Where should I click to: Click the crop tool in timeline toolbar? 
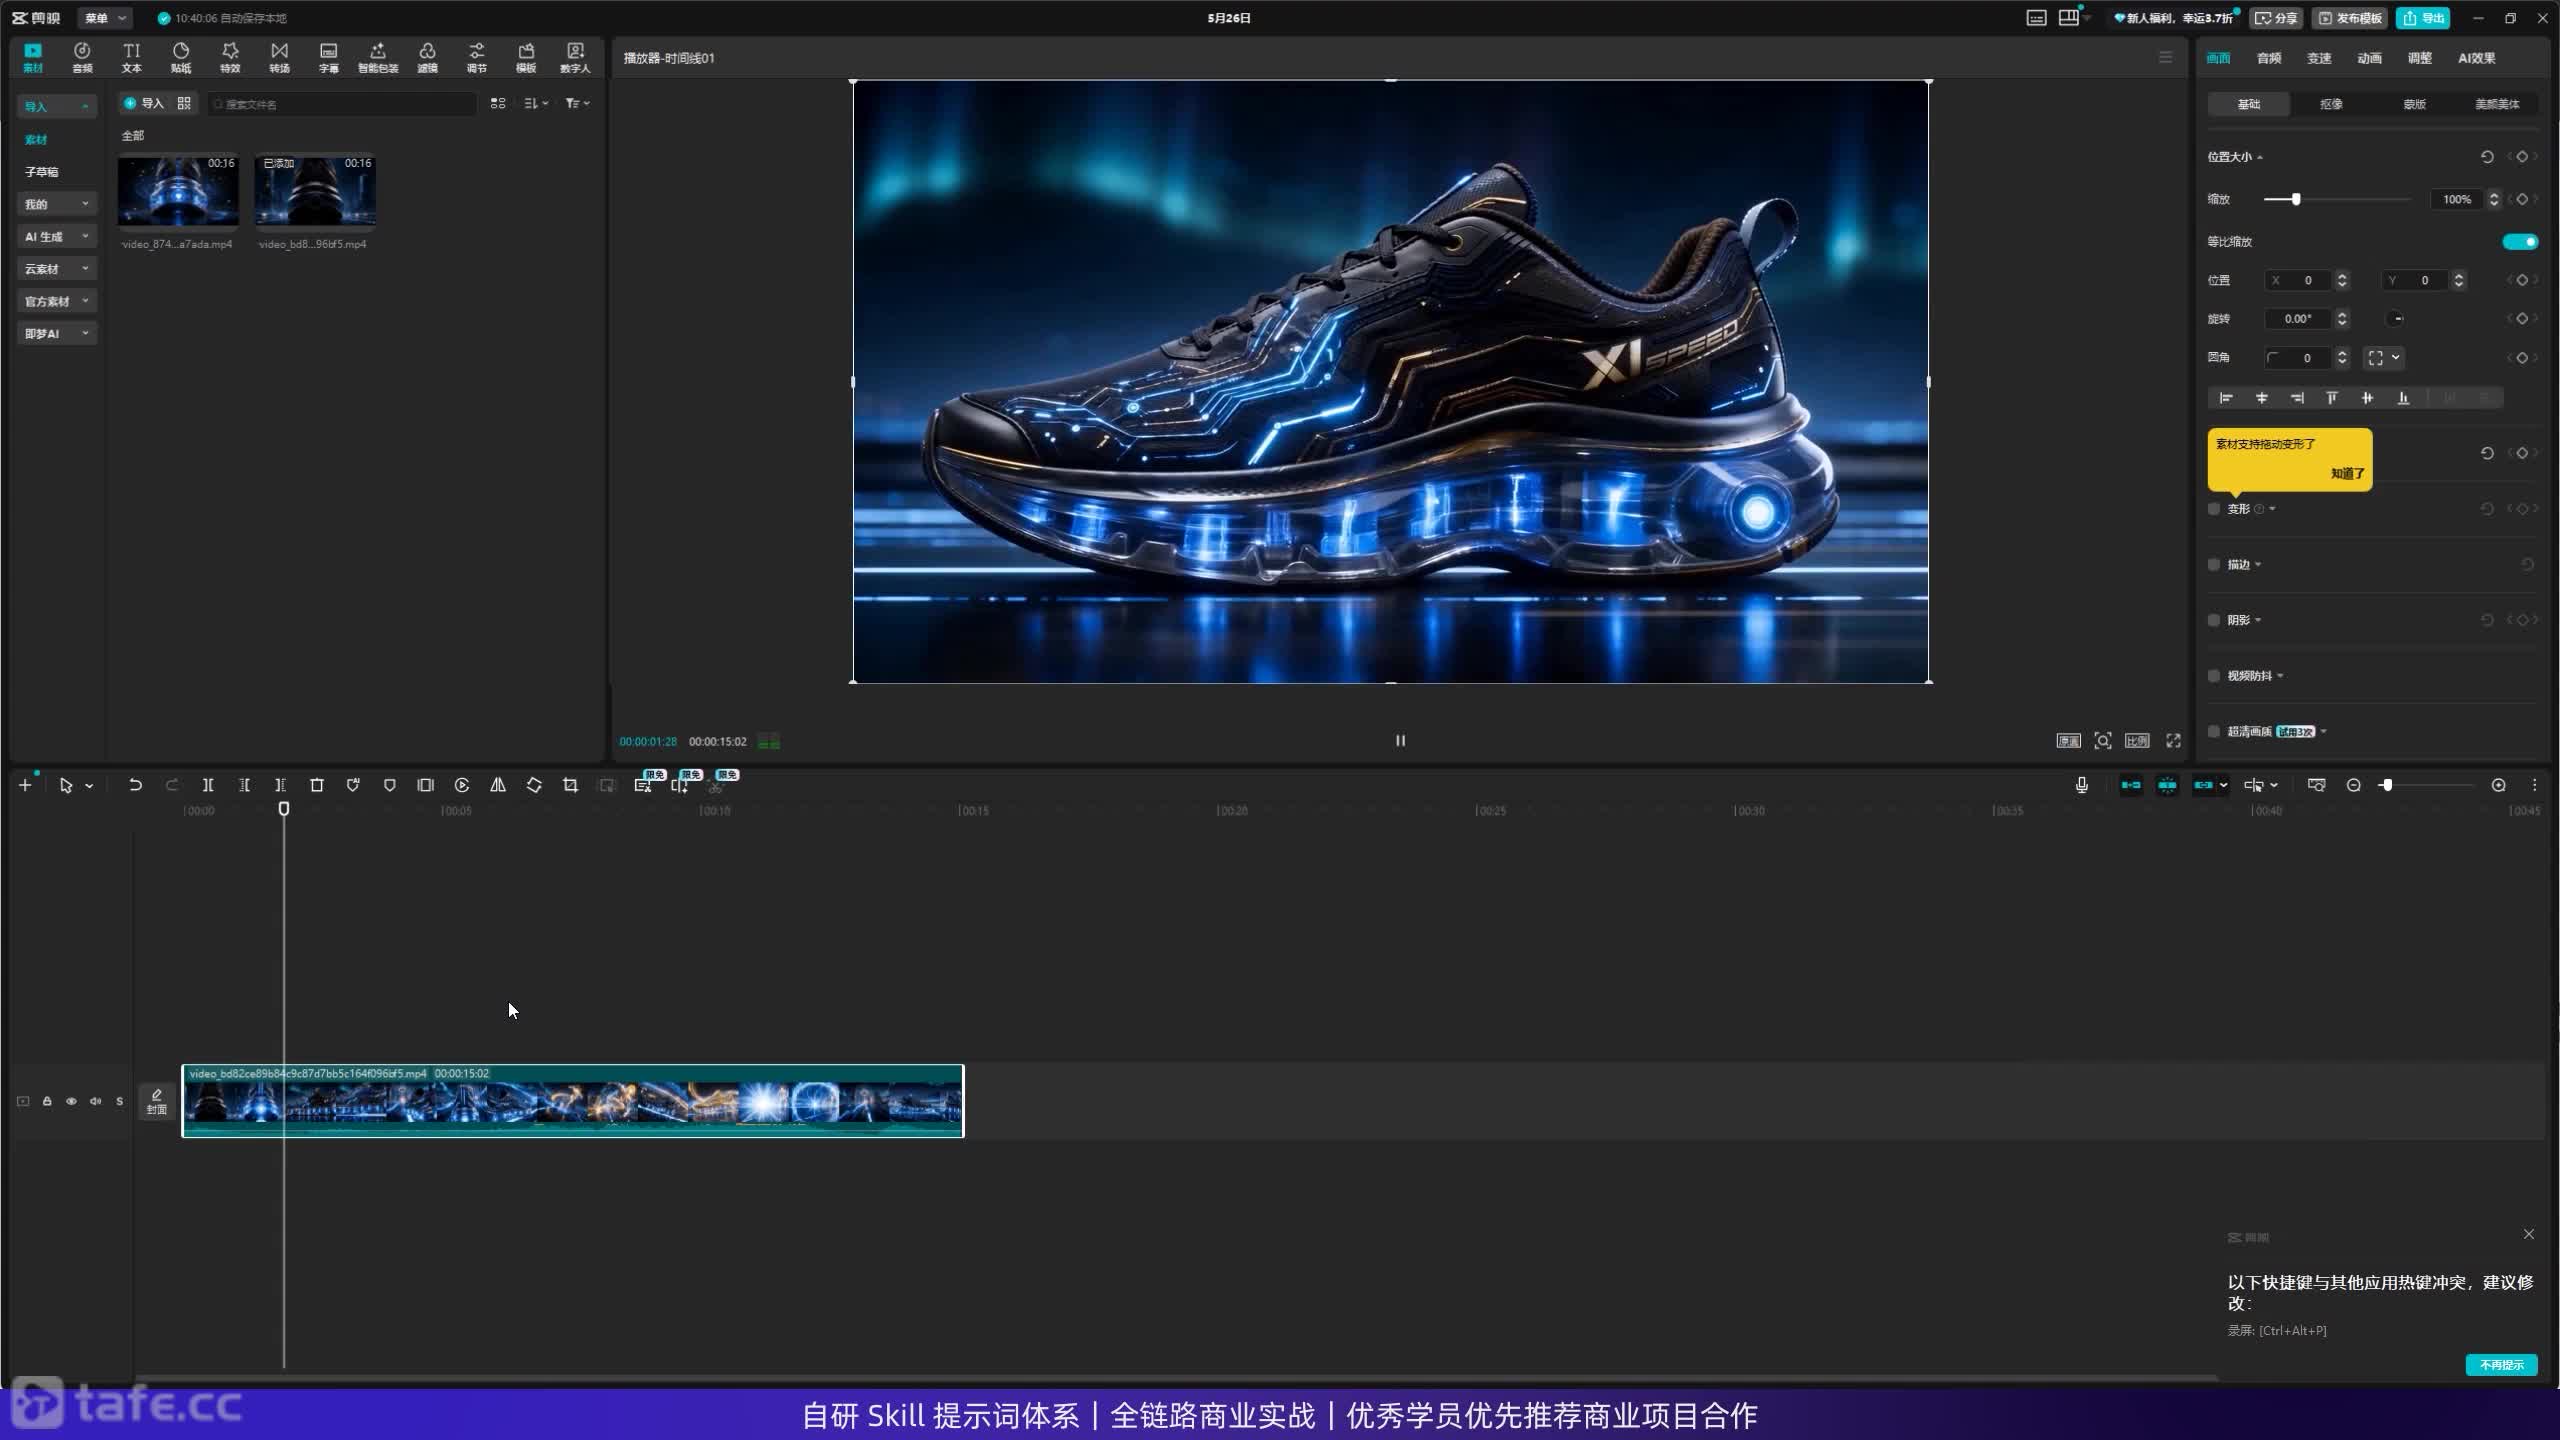coord(570,785)
